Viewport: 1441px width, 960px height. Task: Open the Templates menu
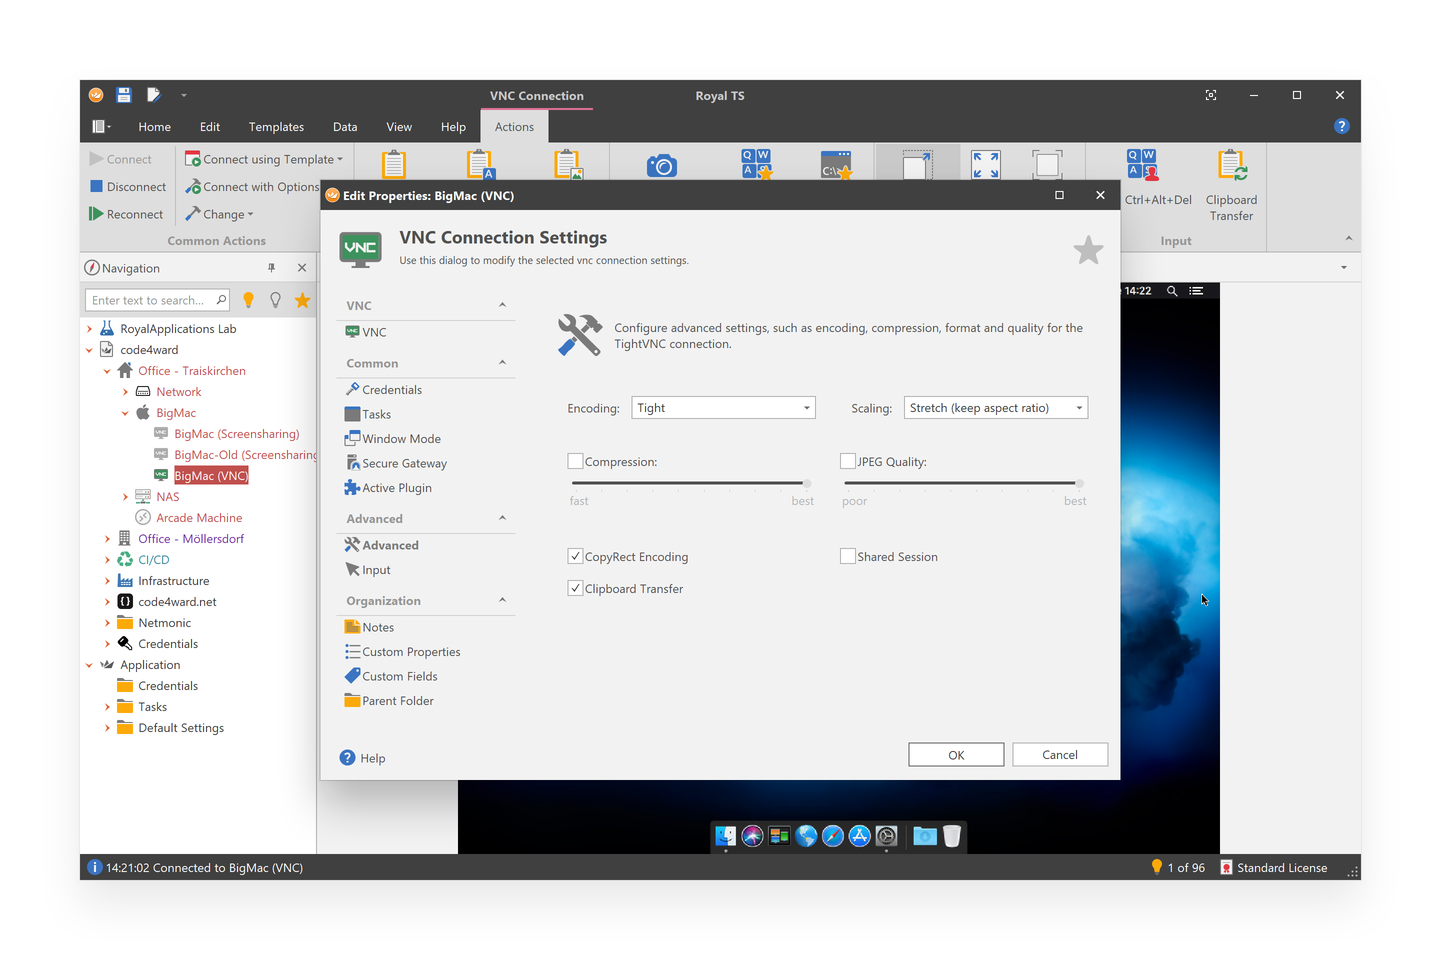(276, 126)
